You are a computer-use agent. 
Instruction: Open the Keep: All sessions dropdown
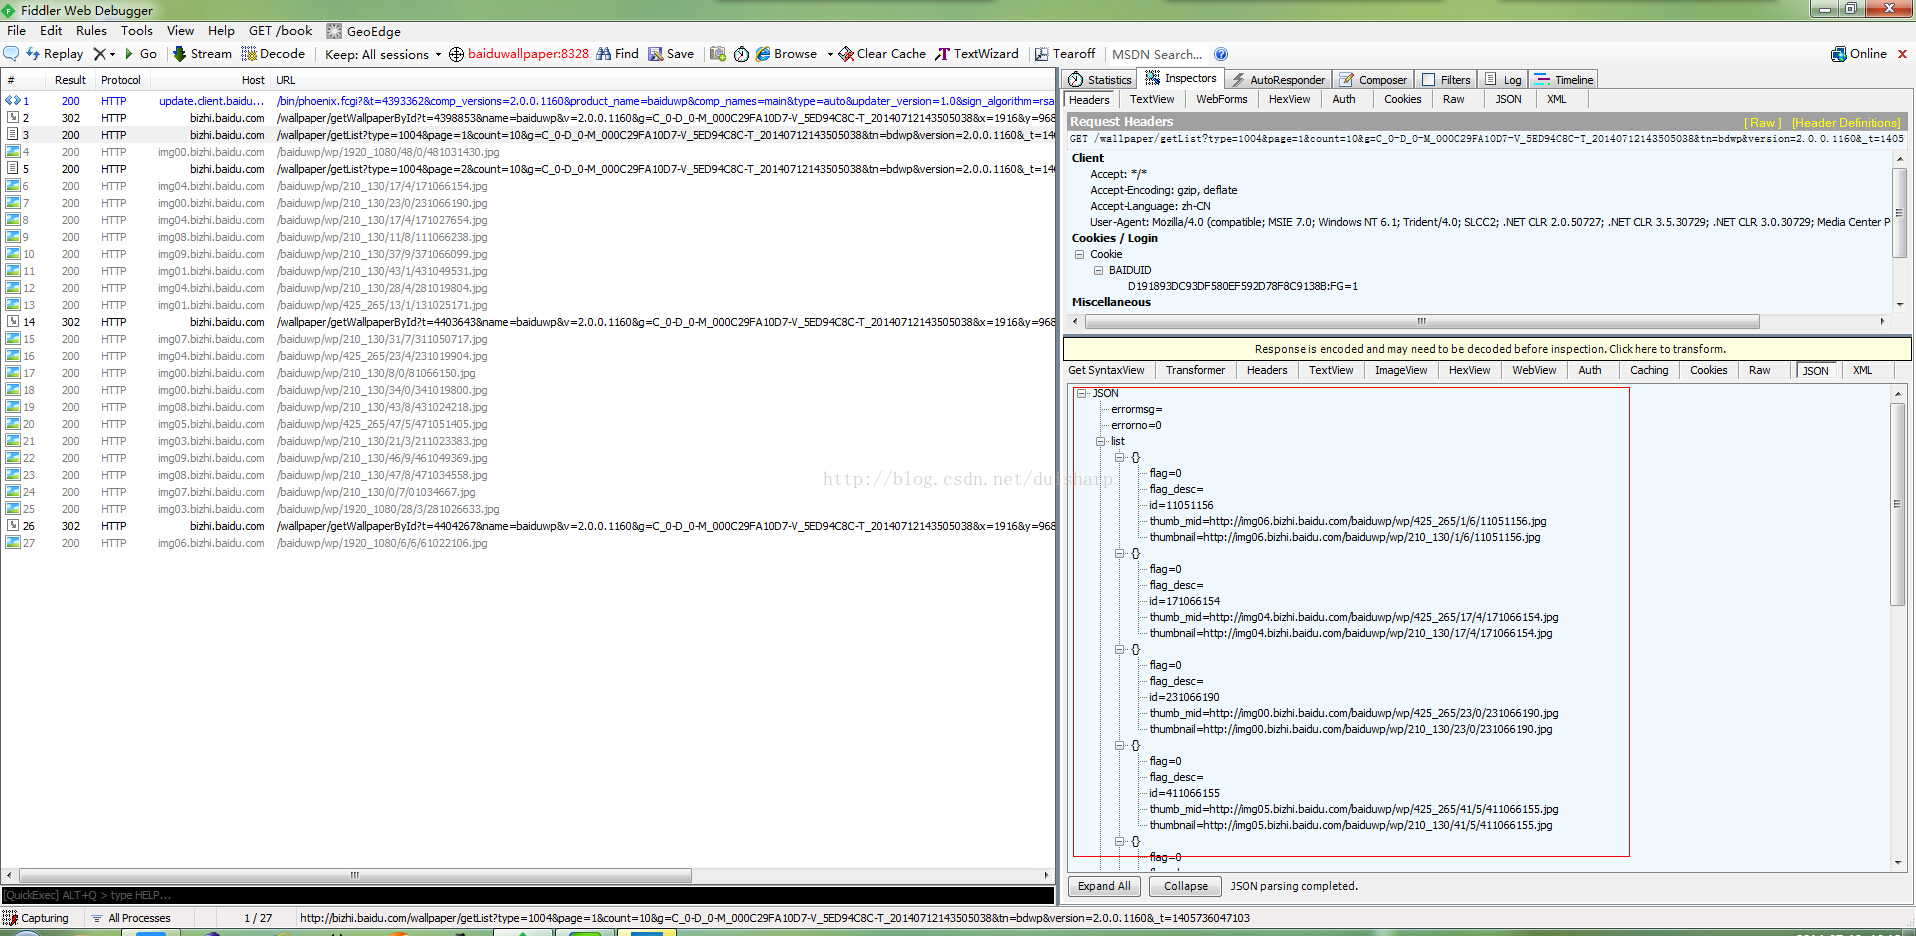pos(382,55)
